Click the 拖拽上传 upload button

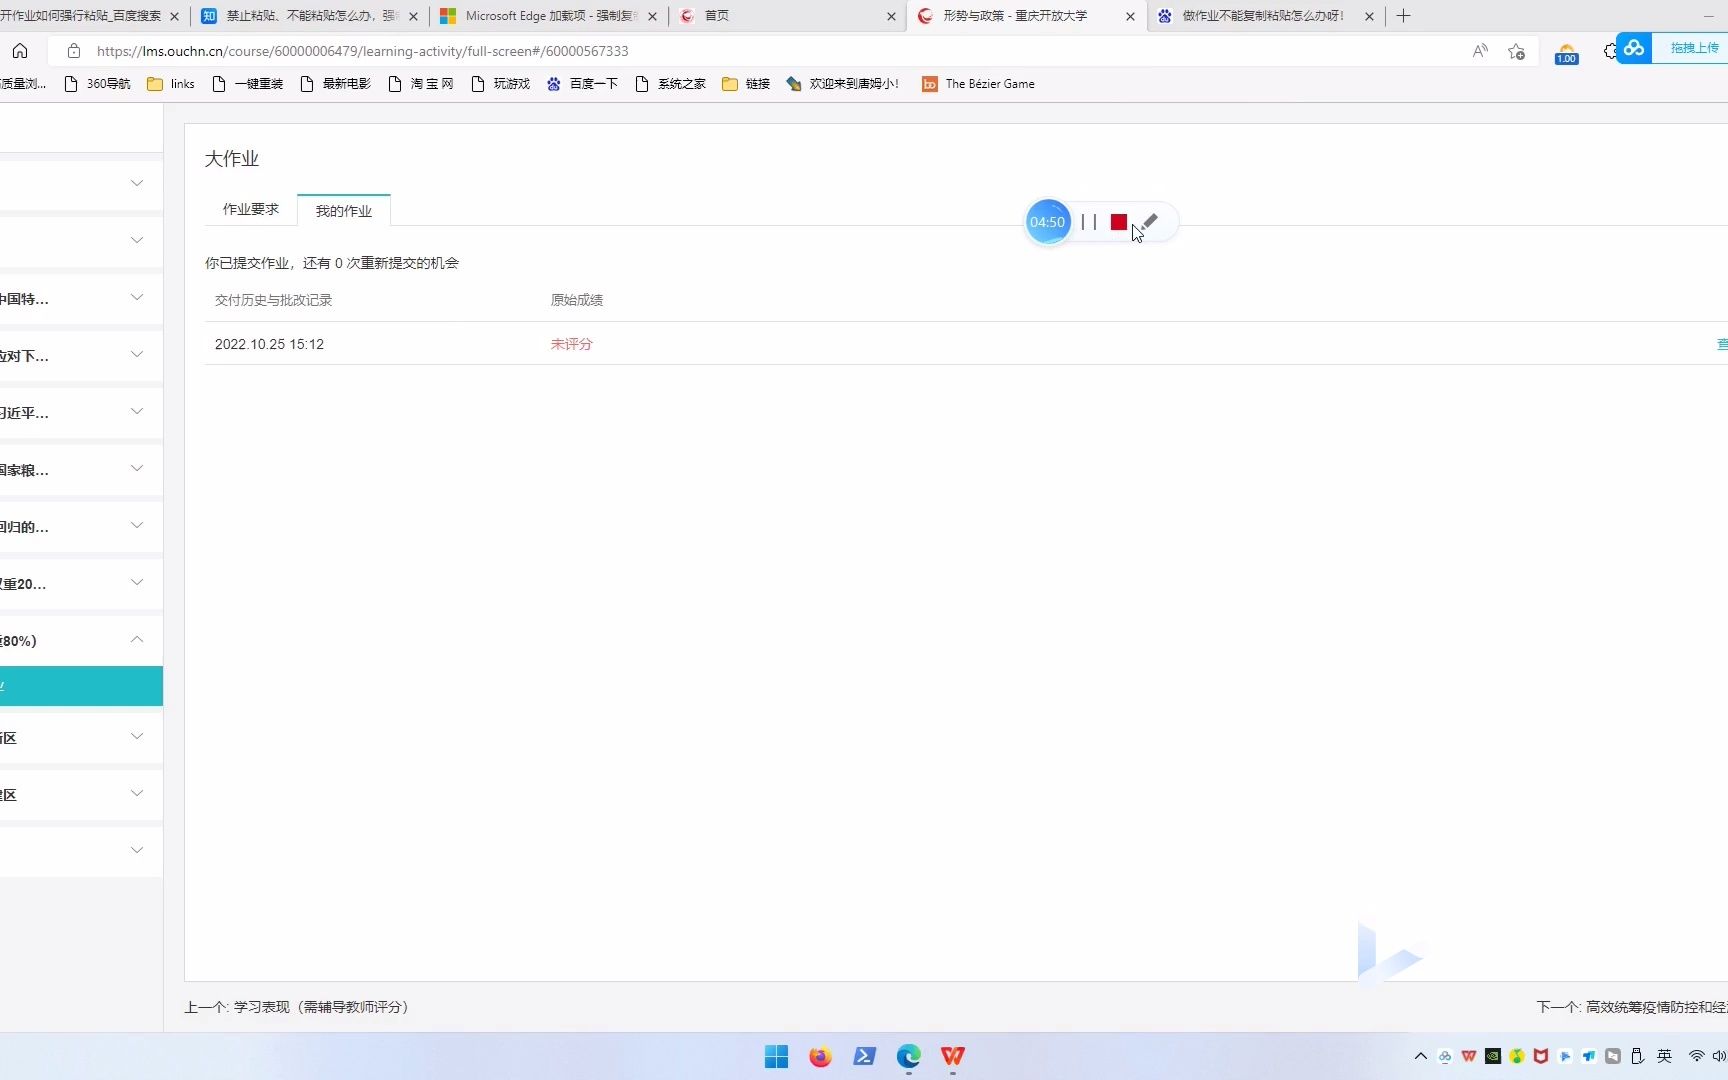click(x=1694, y=48)
